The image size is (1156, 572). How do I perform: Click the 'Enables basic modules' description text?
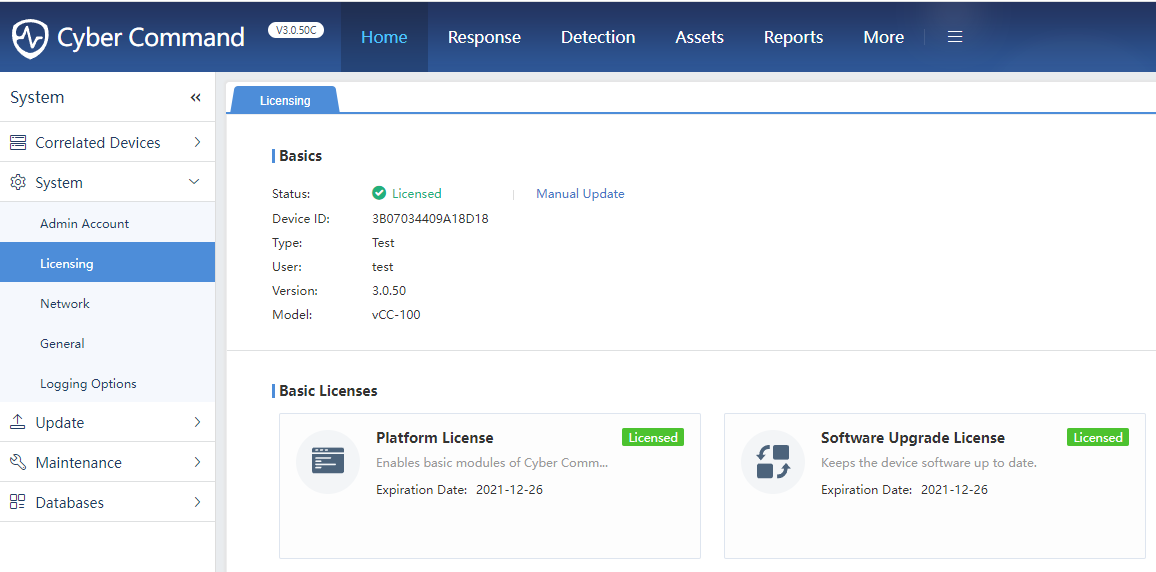click(x=492, y=463)
